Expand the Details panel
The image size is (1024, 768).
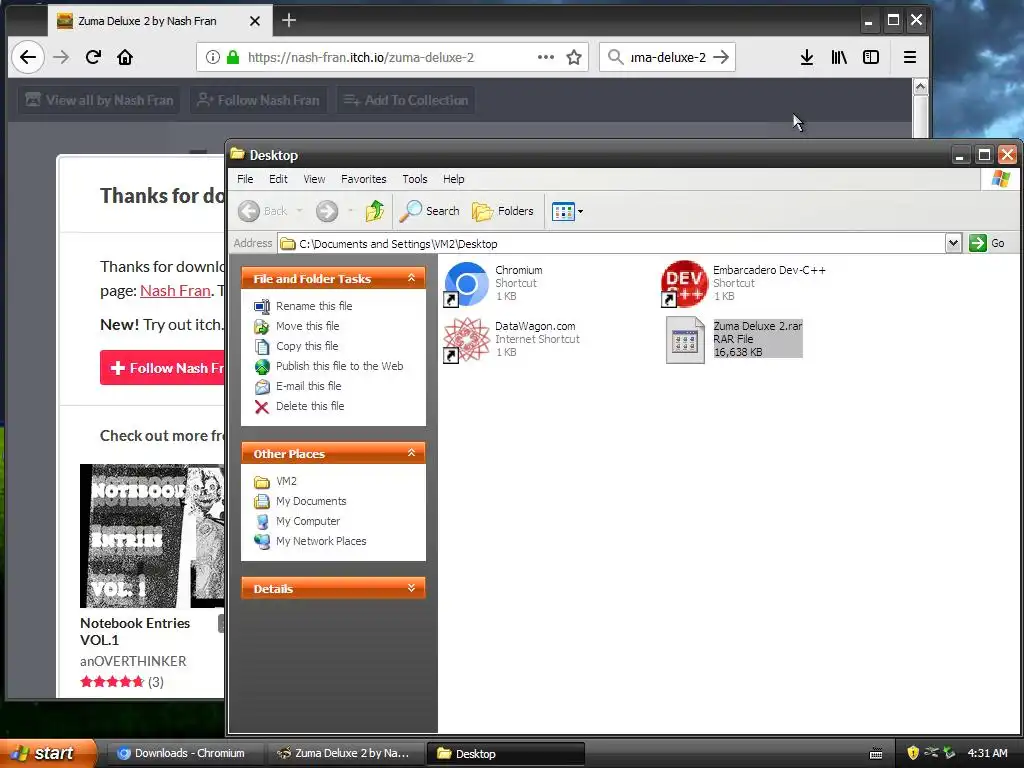pyautogui.click(x=411, y=588)
